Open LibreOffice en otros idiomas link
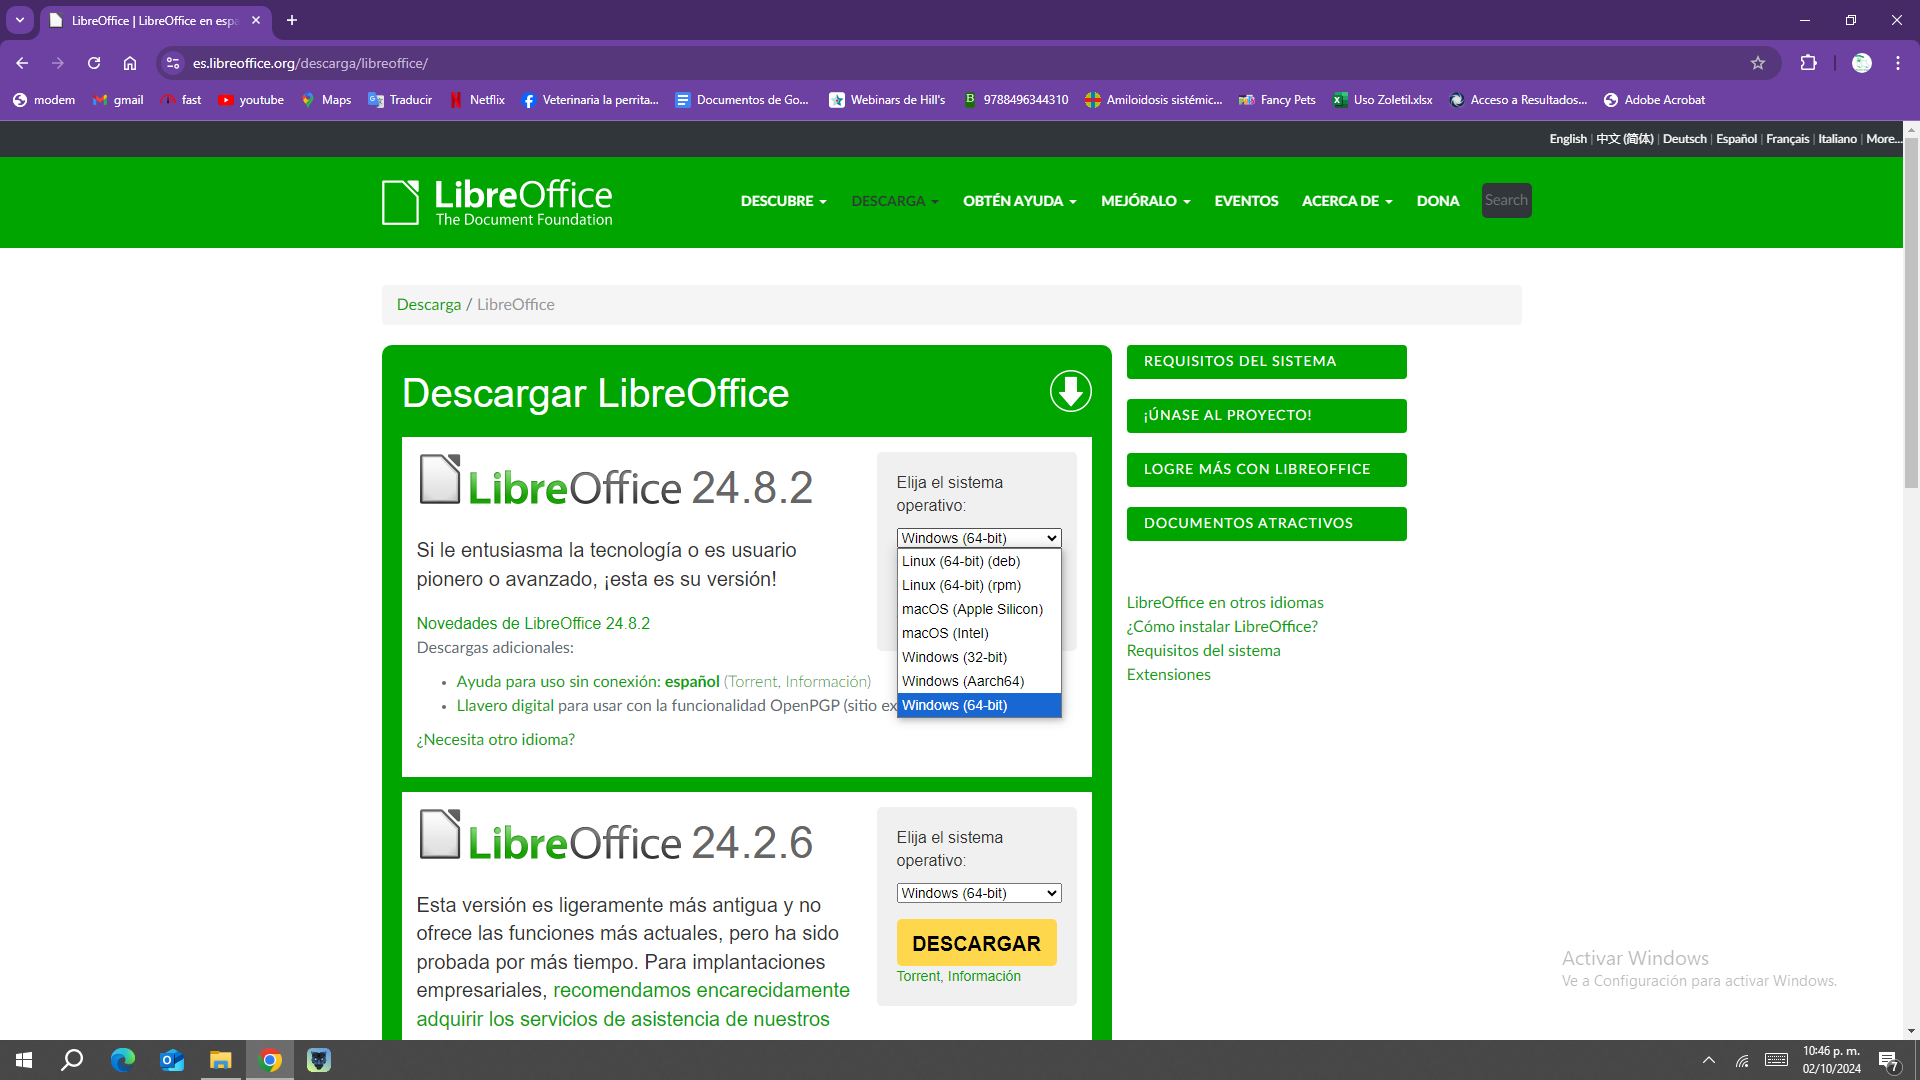The height and width of the screenshot is (1080, 1920). pyautogui.click(x=1225, y=602)
